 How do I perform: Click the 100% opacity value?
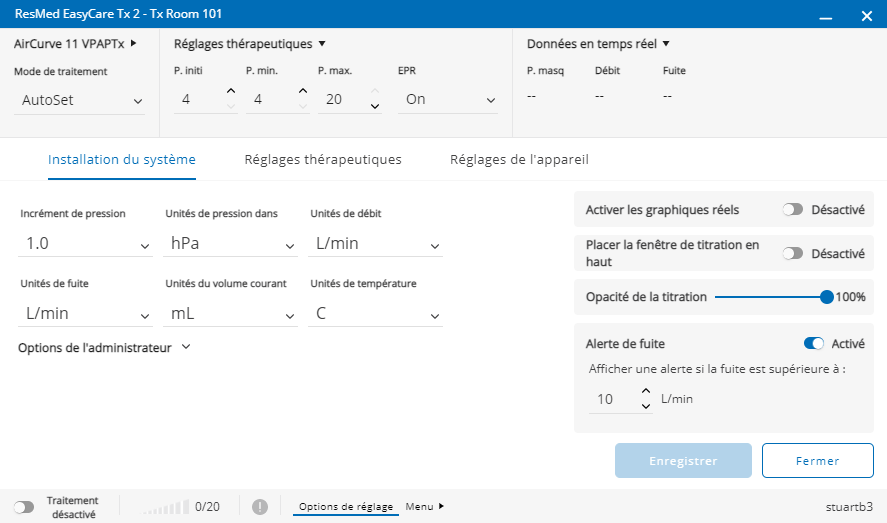tap(850, 297)
